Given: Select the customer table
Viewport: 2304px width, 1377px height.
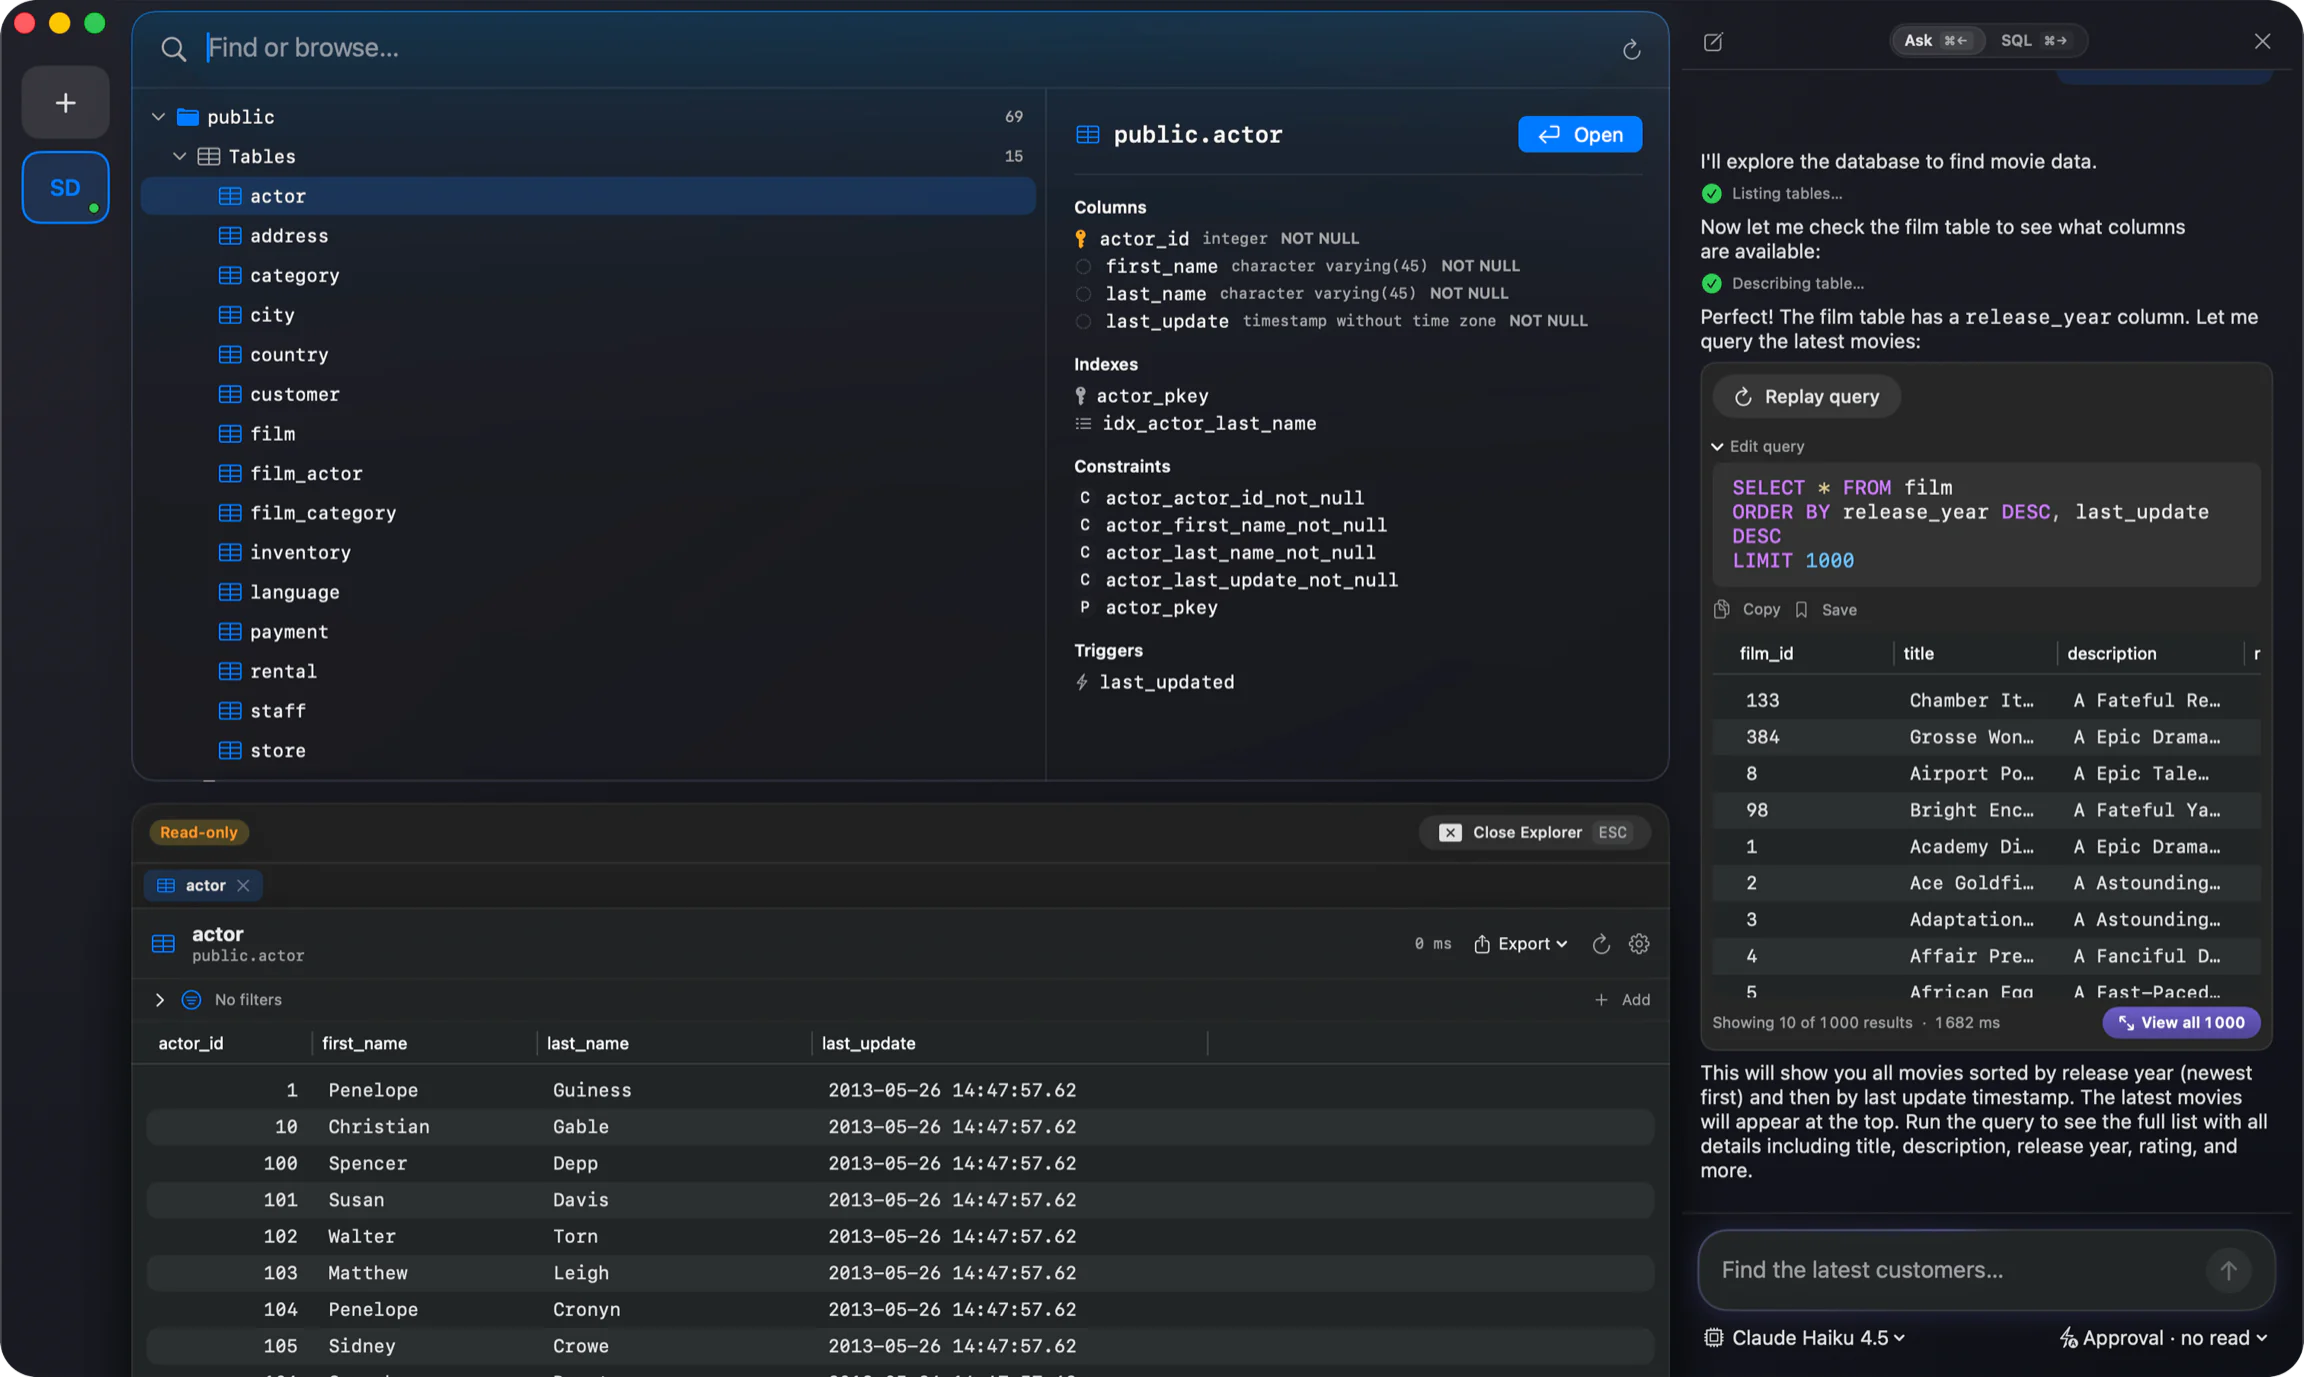Looking at the screenshot, I should click(588, 394).
